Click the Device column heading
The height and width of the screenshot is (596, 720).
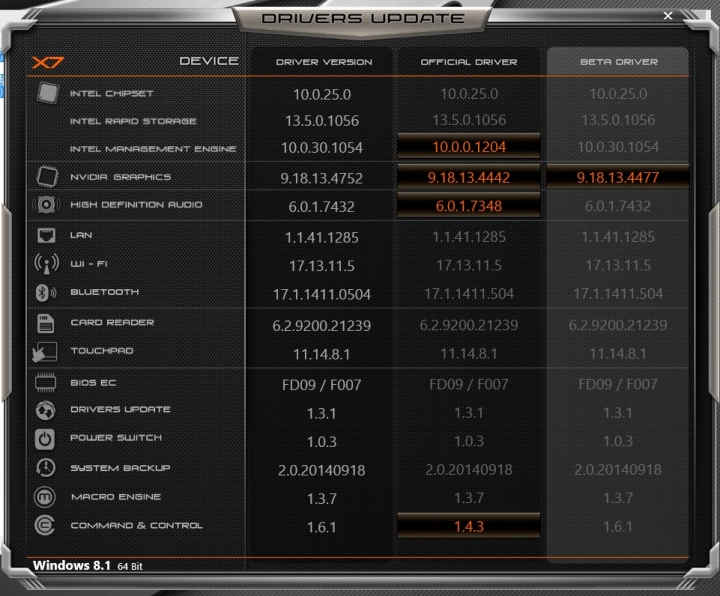209,61
